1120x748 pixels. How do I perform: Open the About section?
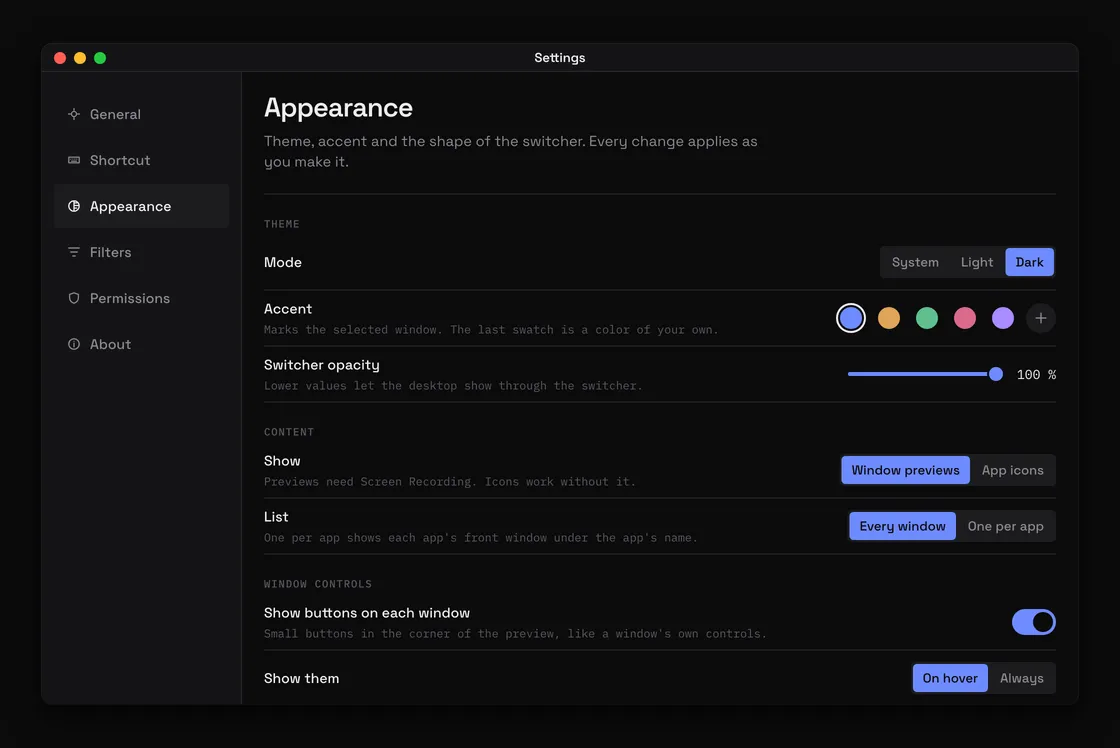tap(141, 344)
